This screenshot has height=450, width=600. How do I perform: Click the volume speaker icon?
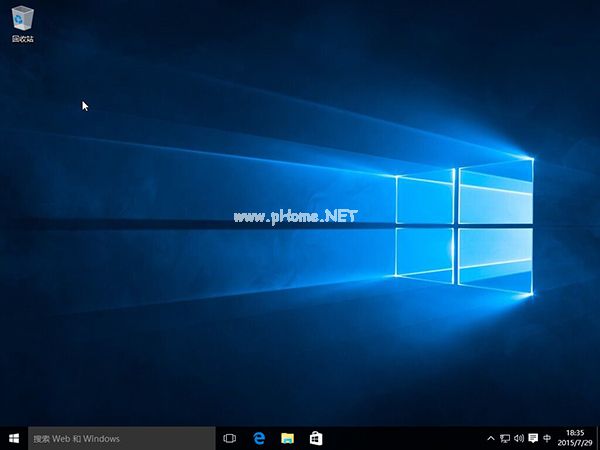point(519,438)
